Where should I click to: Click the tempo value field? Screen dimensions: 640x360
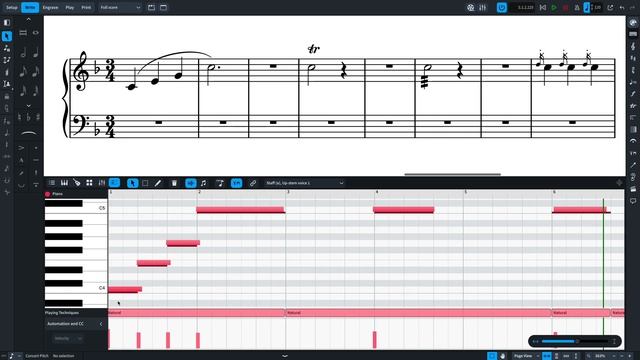(x=597, y=7)
